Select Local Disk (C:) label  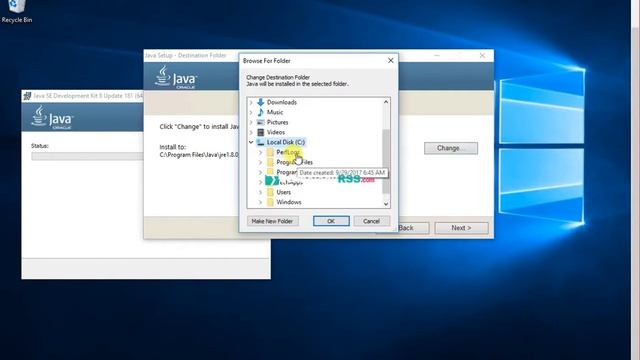click(286, 142)
